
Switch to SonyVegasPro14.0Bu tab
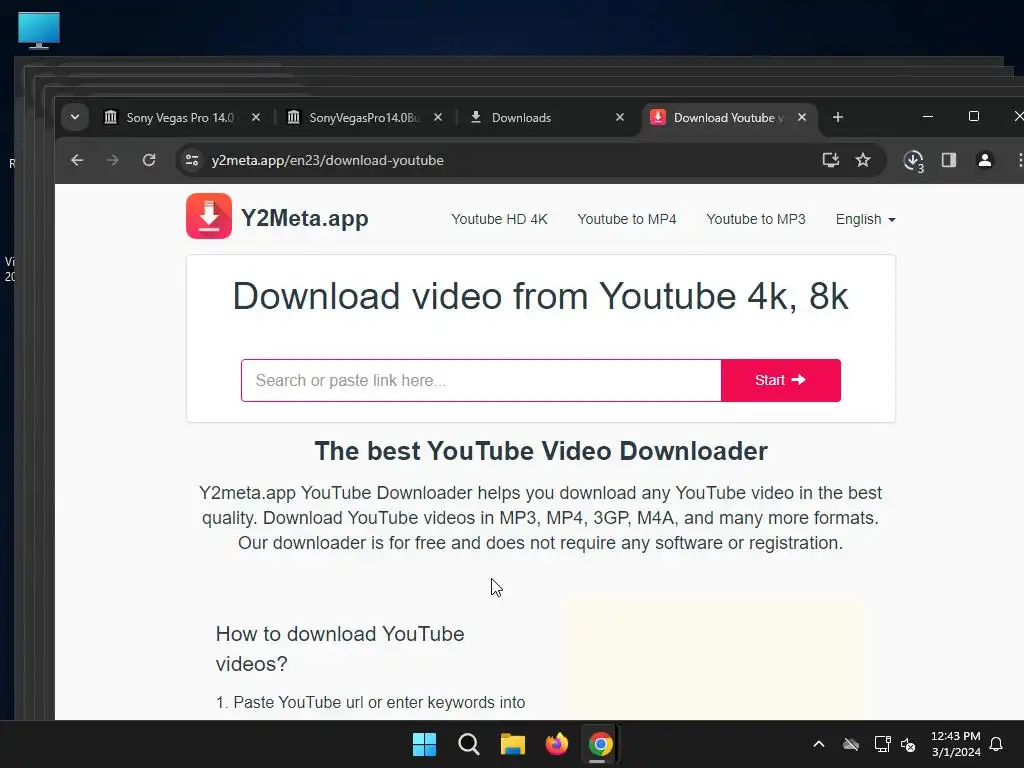364,118
